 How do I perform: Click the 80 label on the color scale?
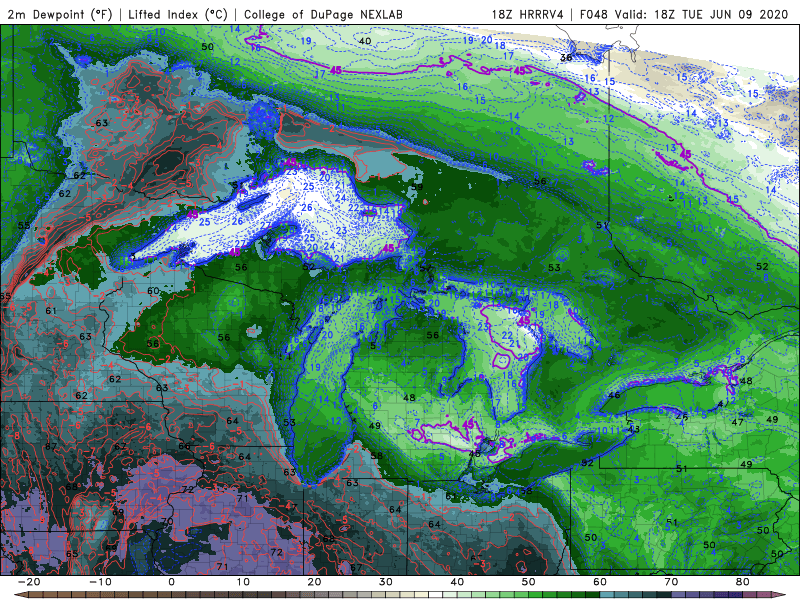pos(743,582)
